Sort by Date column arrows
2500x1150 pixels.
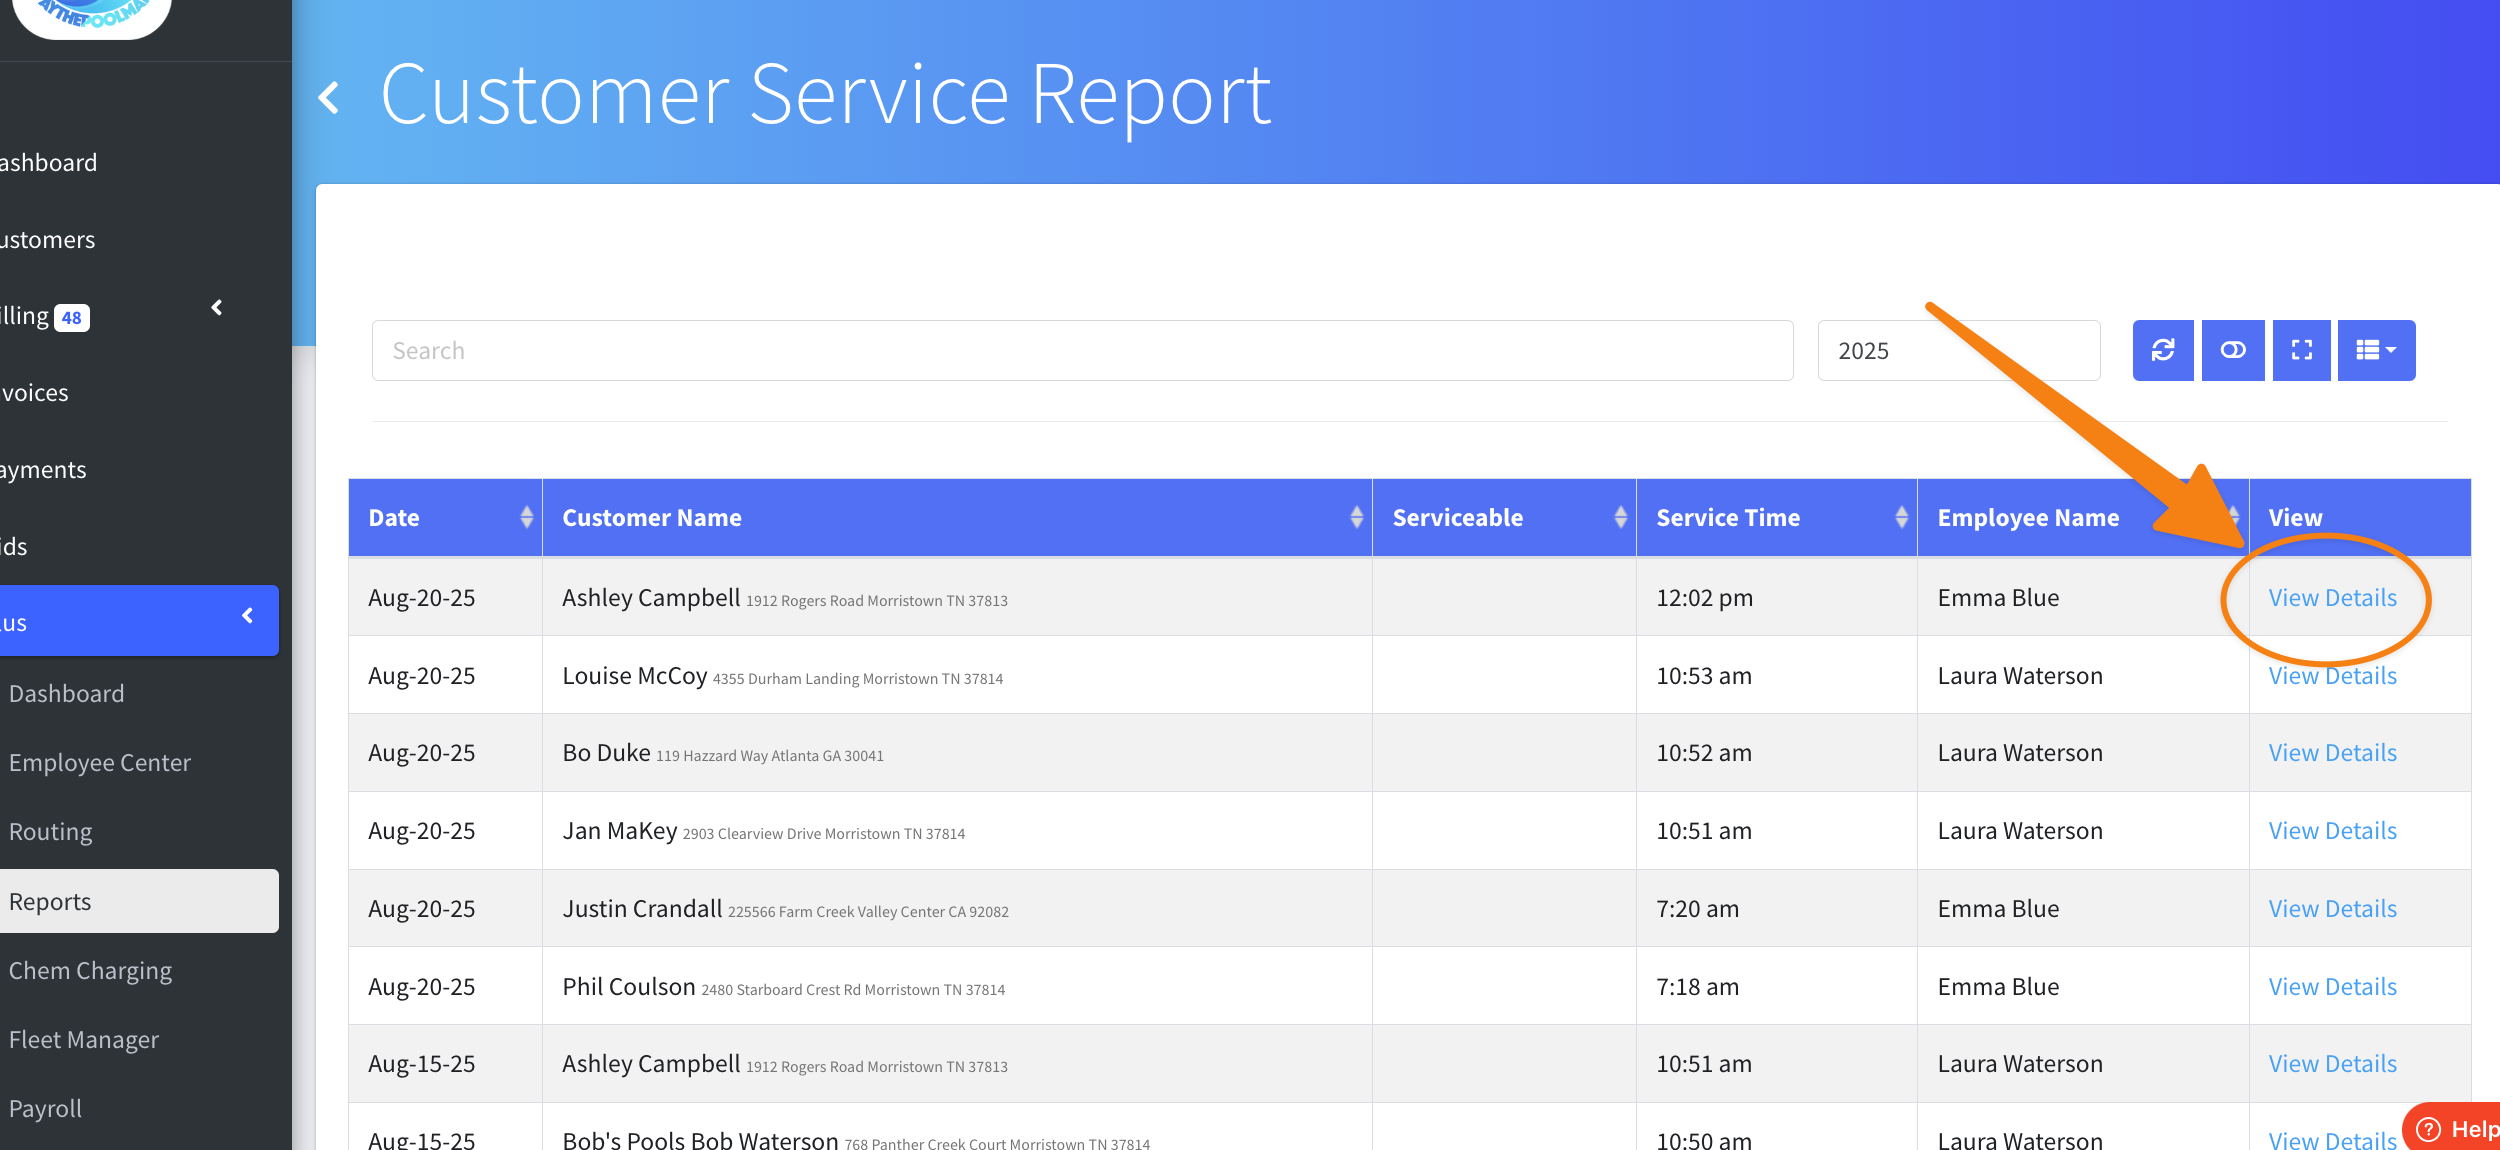[526, 517]
